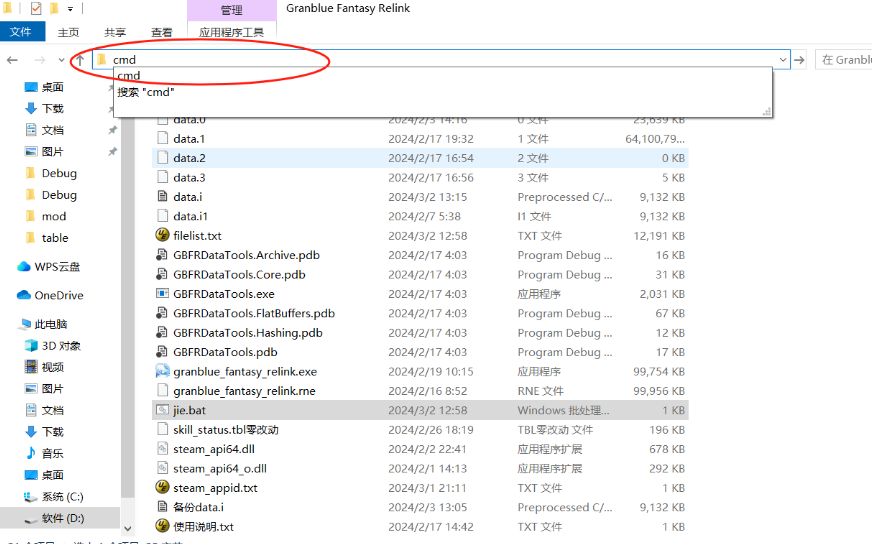The width and height of the screenshot is (872, 544).
Task: Select data.1 file
Action: pyautogui.click(x=189, y=139)
